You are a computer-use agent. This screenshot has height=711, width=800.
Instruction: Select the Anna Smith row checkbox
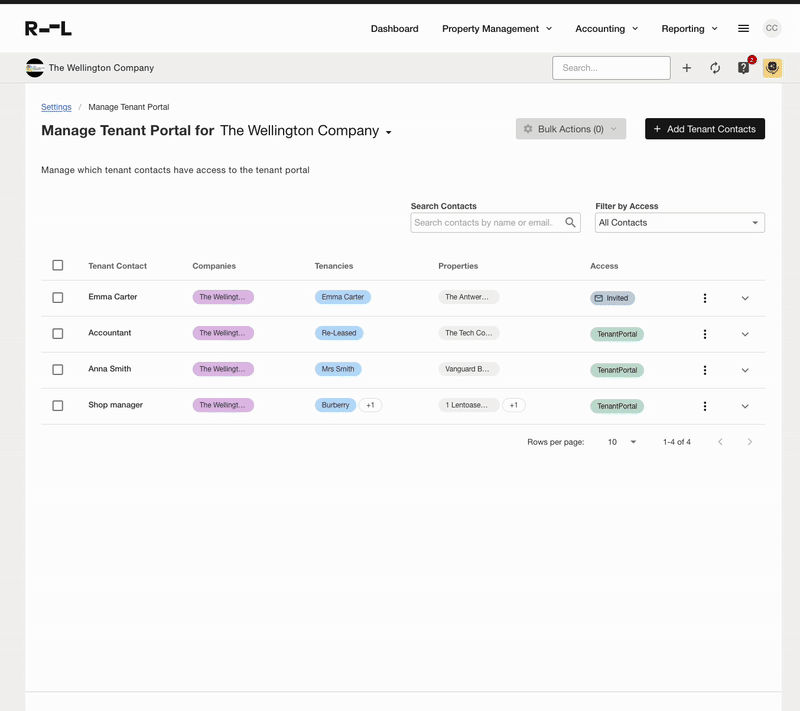(58, 370)
